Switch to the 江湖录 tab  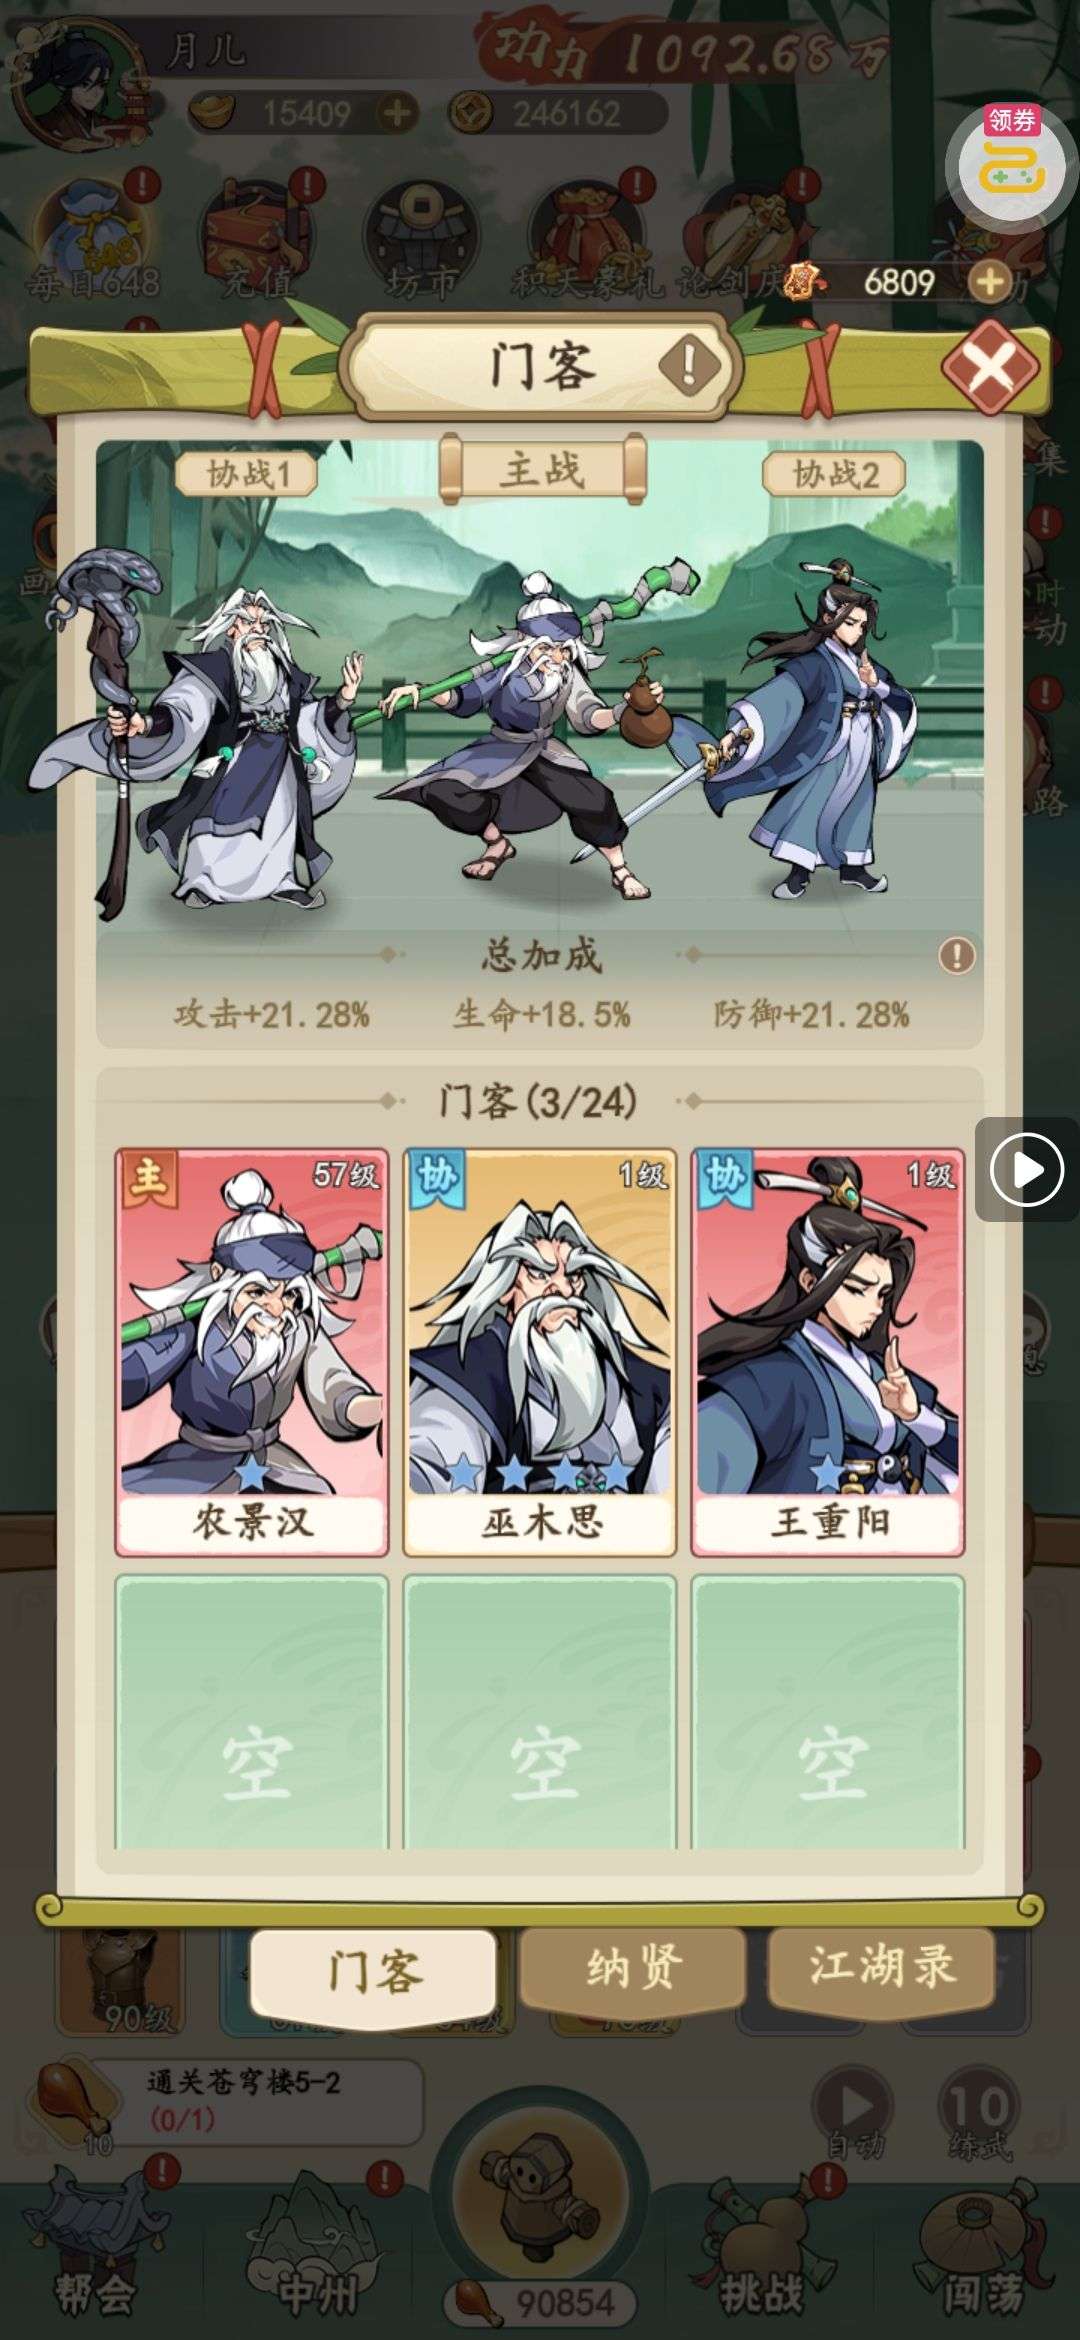881,1968
